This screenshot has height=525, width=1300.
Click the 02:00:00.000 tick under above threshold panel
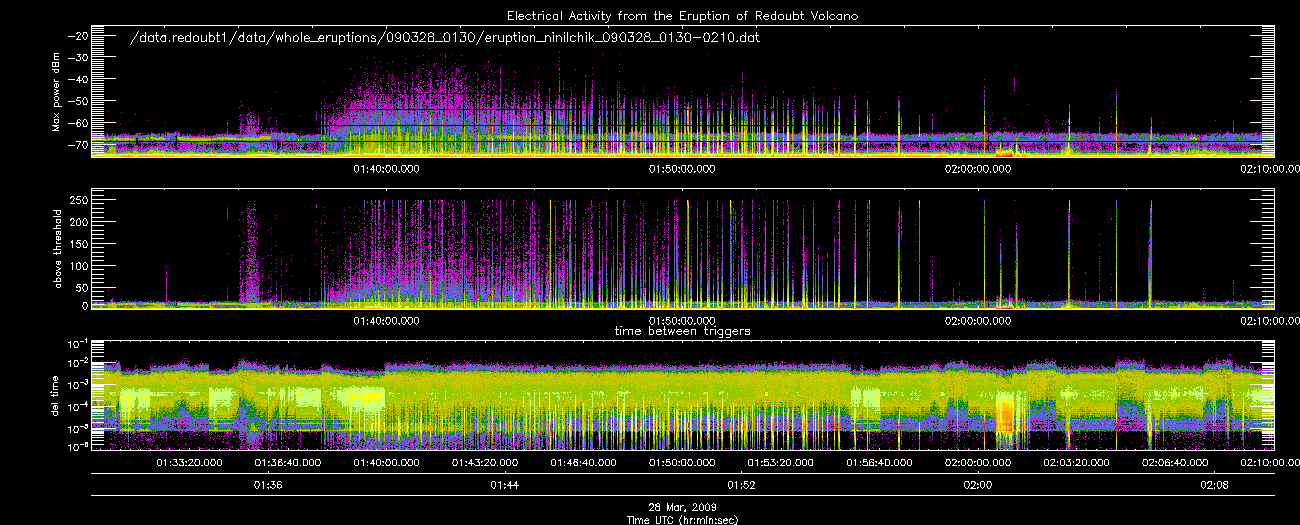pos(978,321)
